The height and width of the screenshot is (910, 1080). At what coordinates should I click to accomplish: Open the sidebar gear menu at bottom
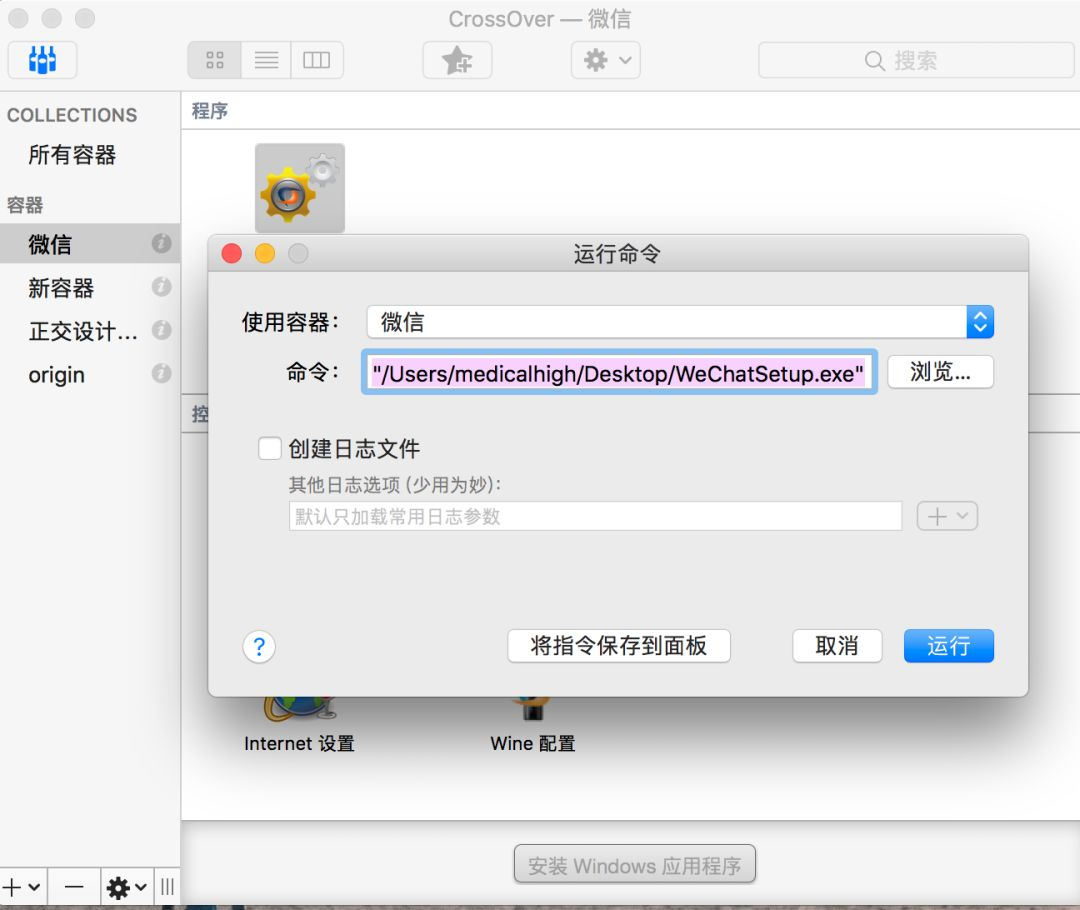[127, 887]
